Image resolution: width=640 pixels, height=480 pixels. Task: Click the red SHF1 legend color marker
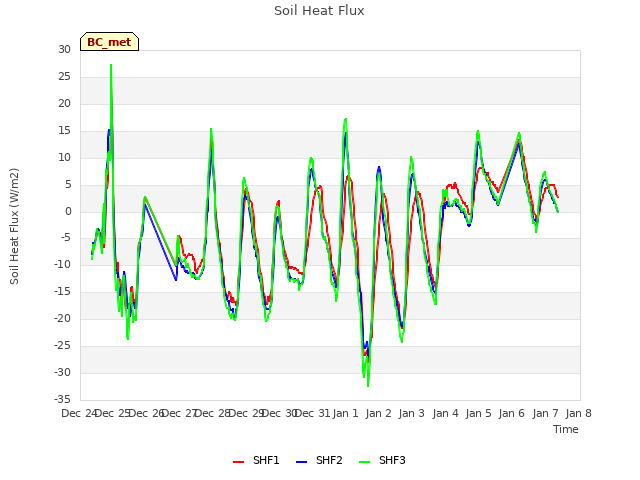click(x=238, y=462)
